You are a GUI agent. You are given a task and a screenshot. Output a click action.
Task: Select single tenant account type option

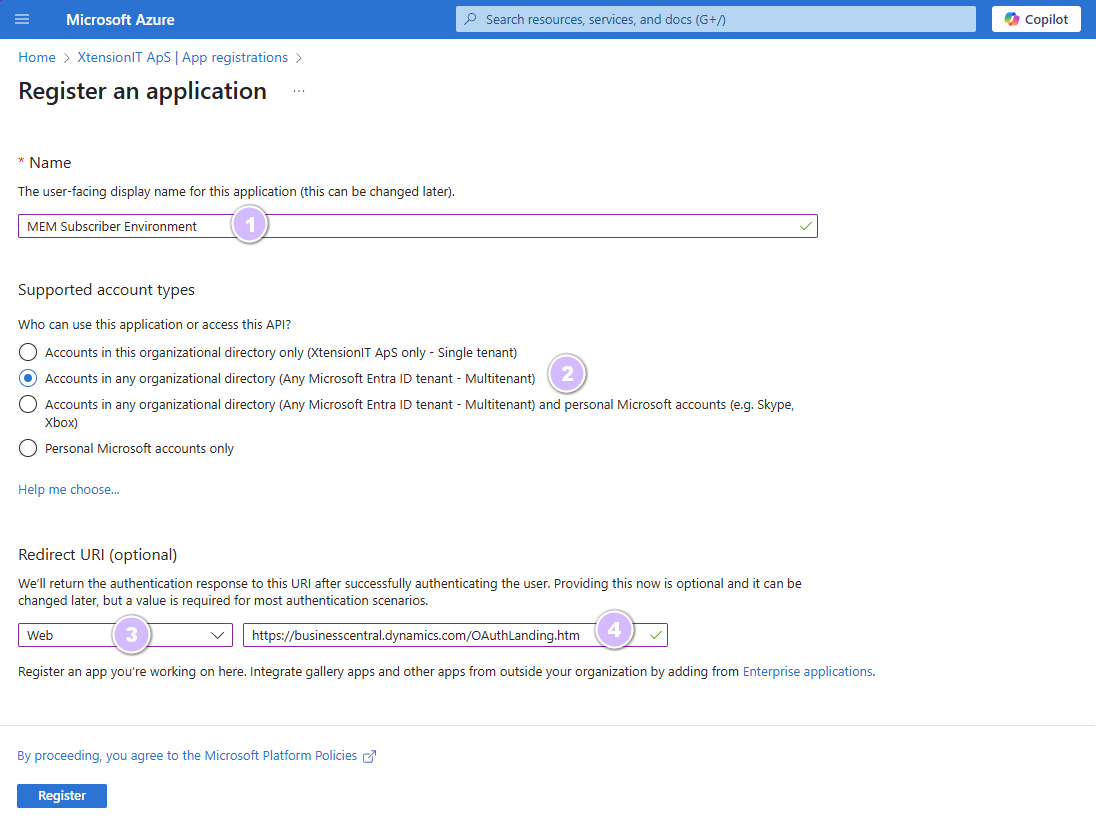click(28, 352)
